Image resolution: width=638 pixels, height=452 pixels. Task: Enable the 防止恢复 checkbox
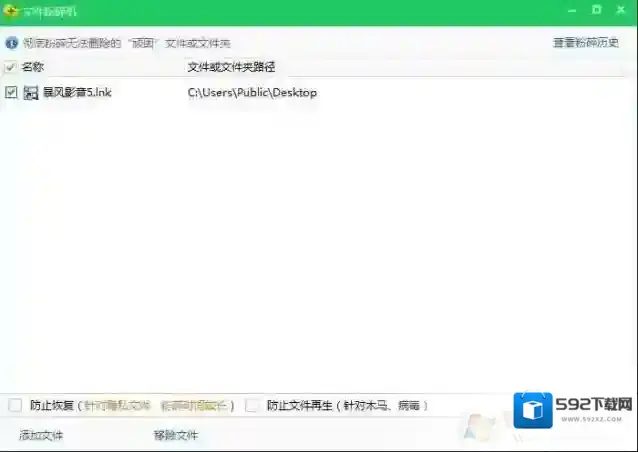pos(15,405)
